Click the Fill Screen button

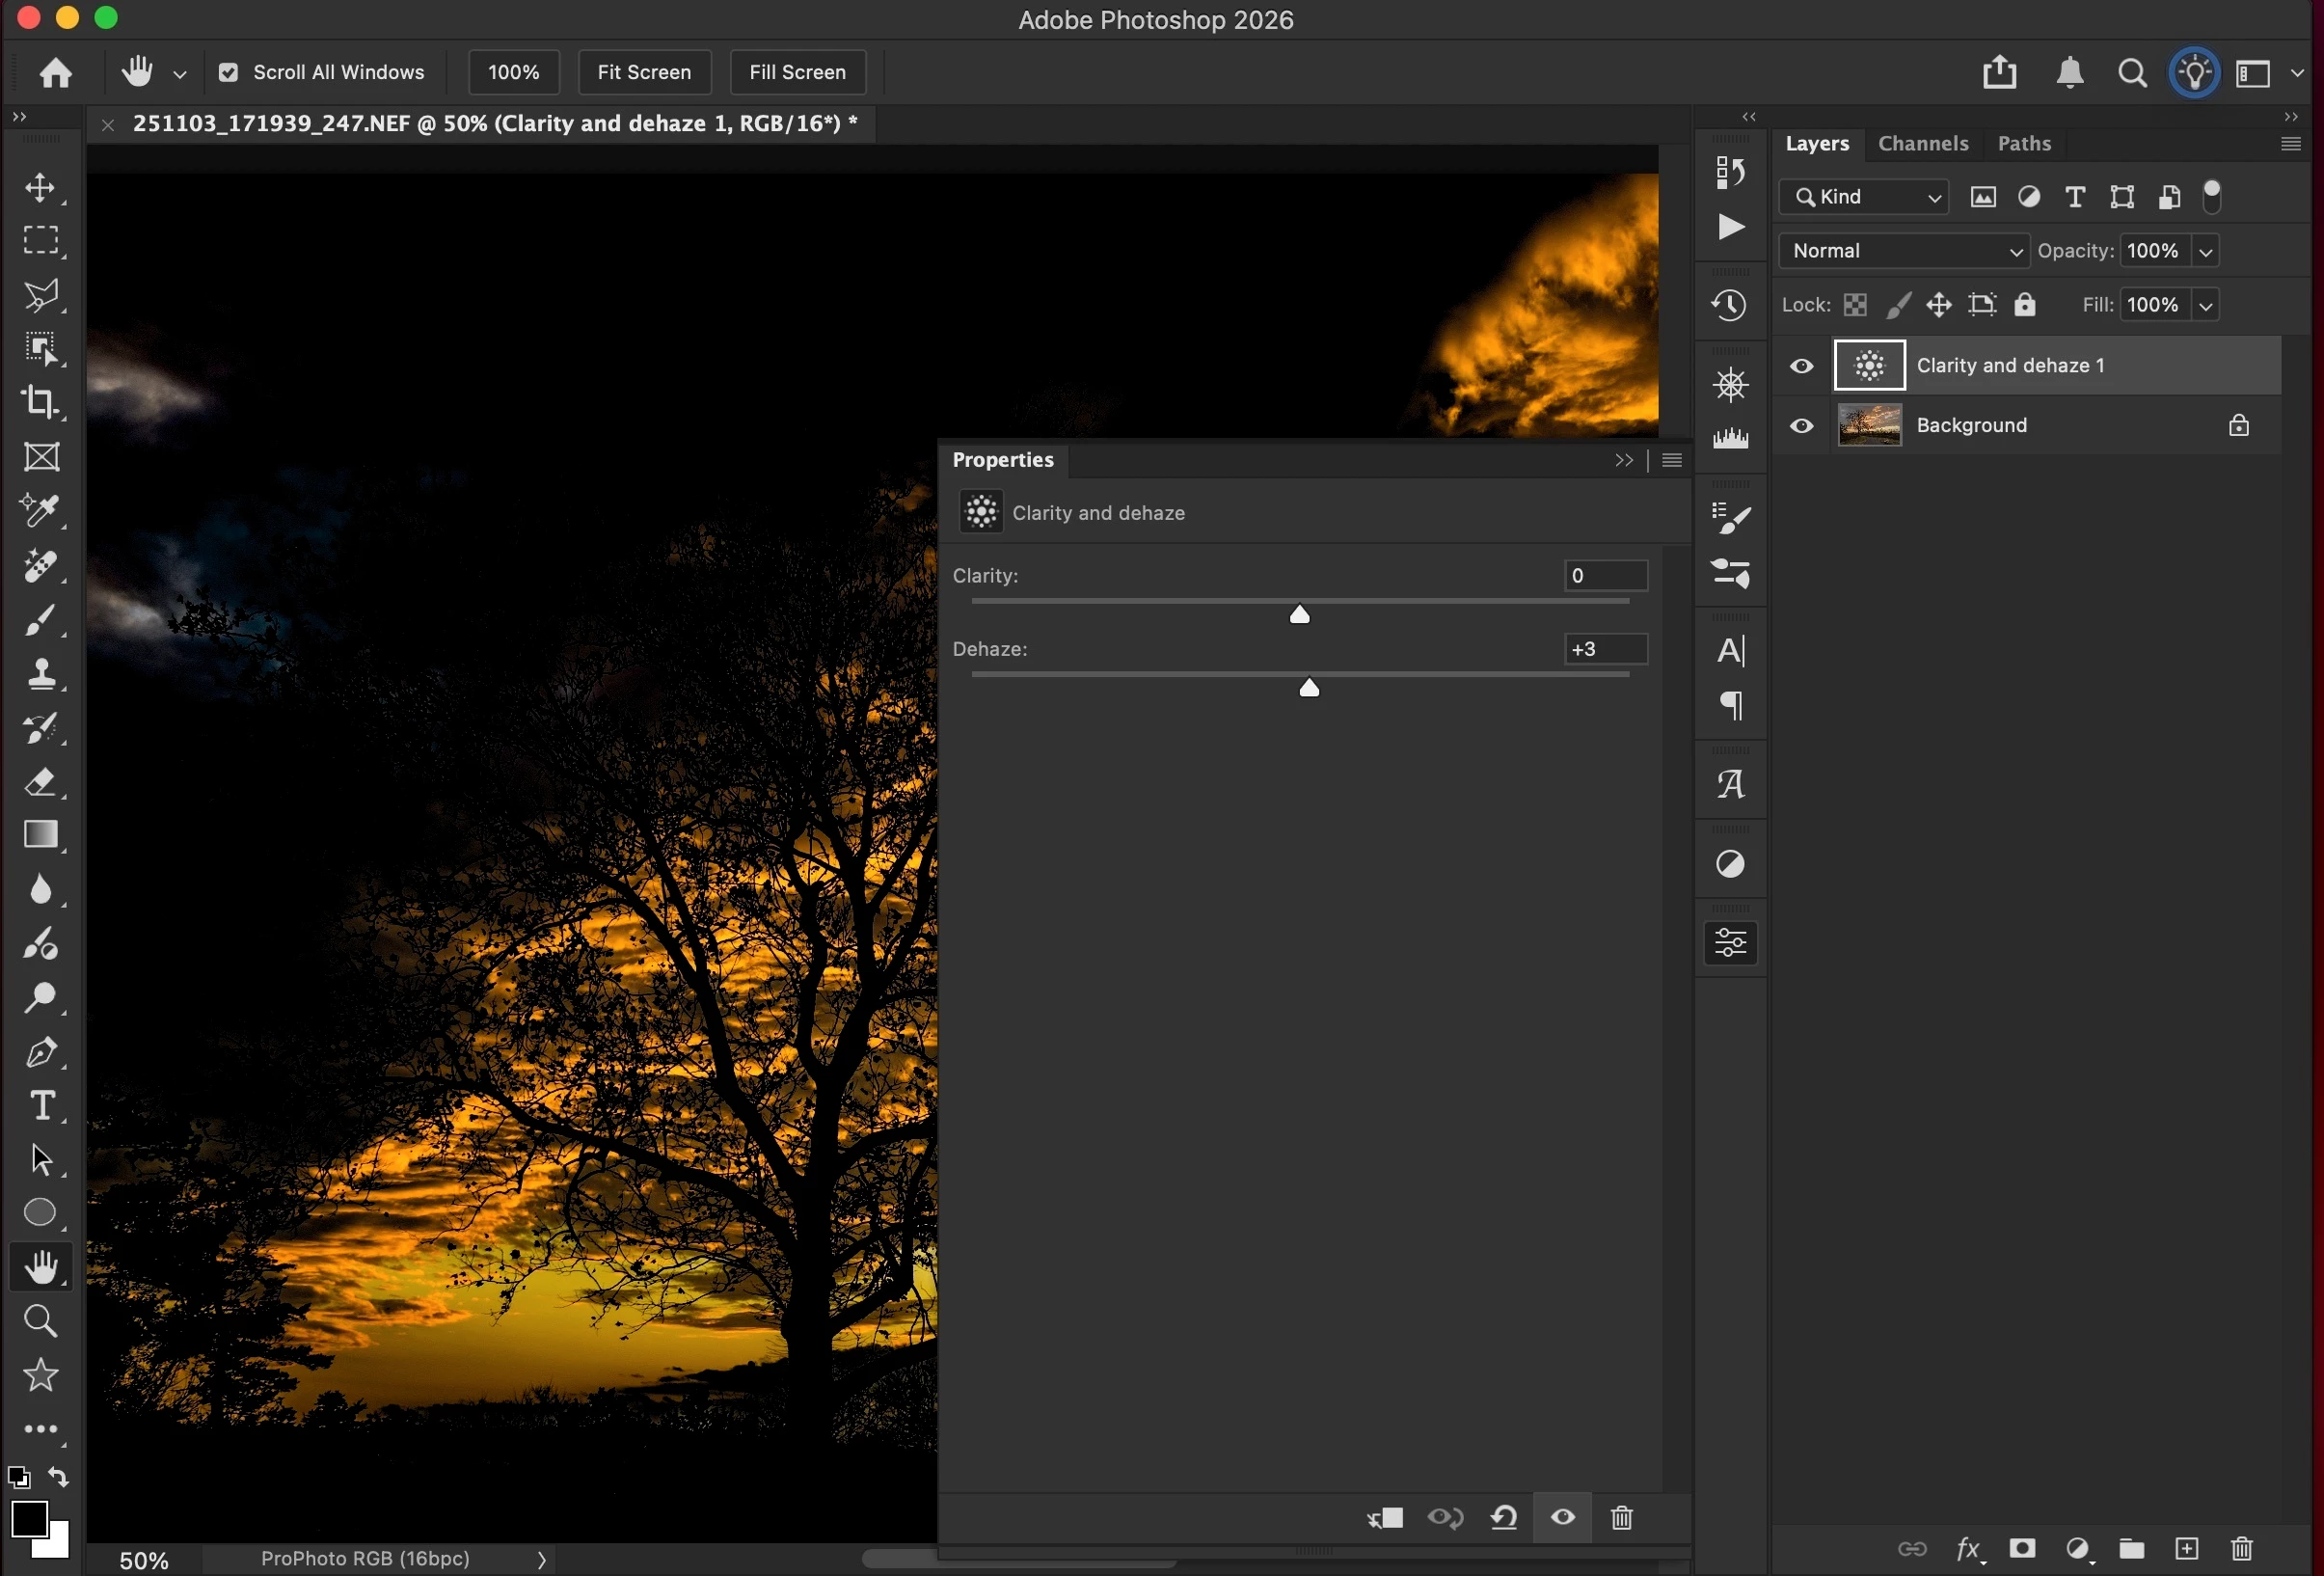click(796, 72)
